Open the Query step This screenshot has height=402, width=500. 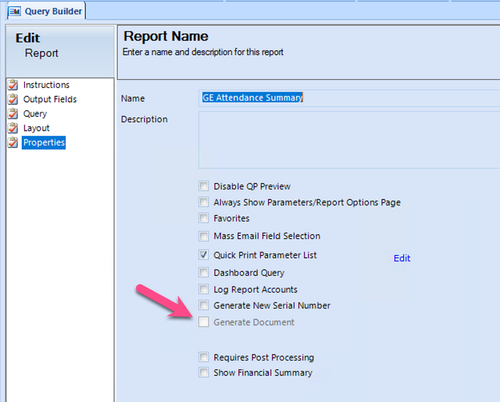pos(35,114)
